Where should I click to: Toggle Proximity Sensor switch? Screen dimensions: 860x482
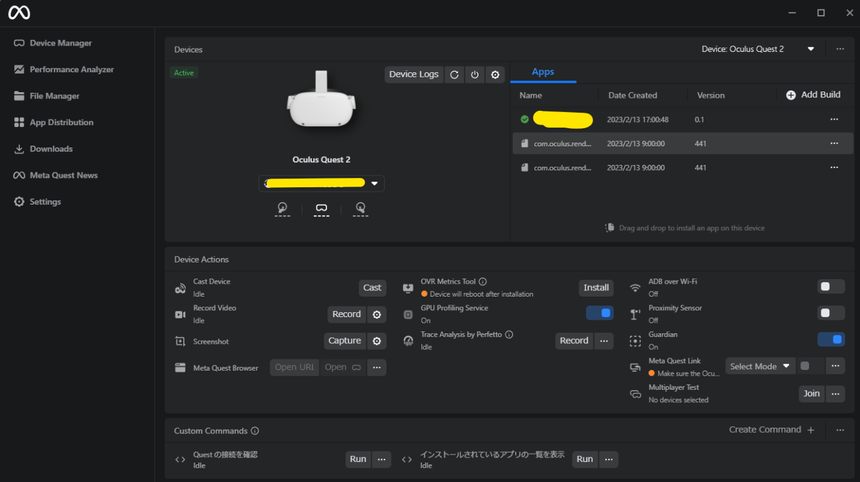[830, 313]
